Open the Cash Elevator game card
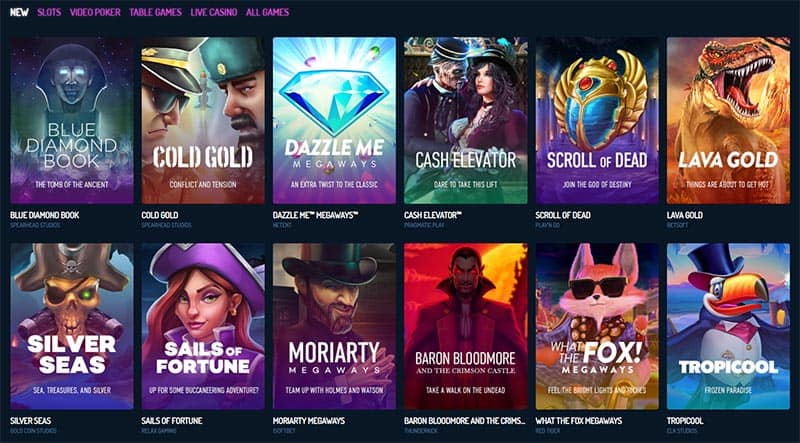800x443 pixels. 466,120
